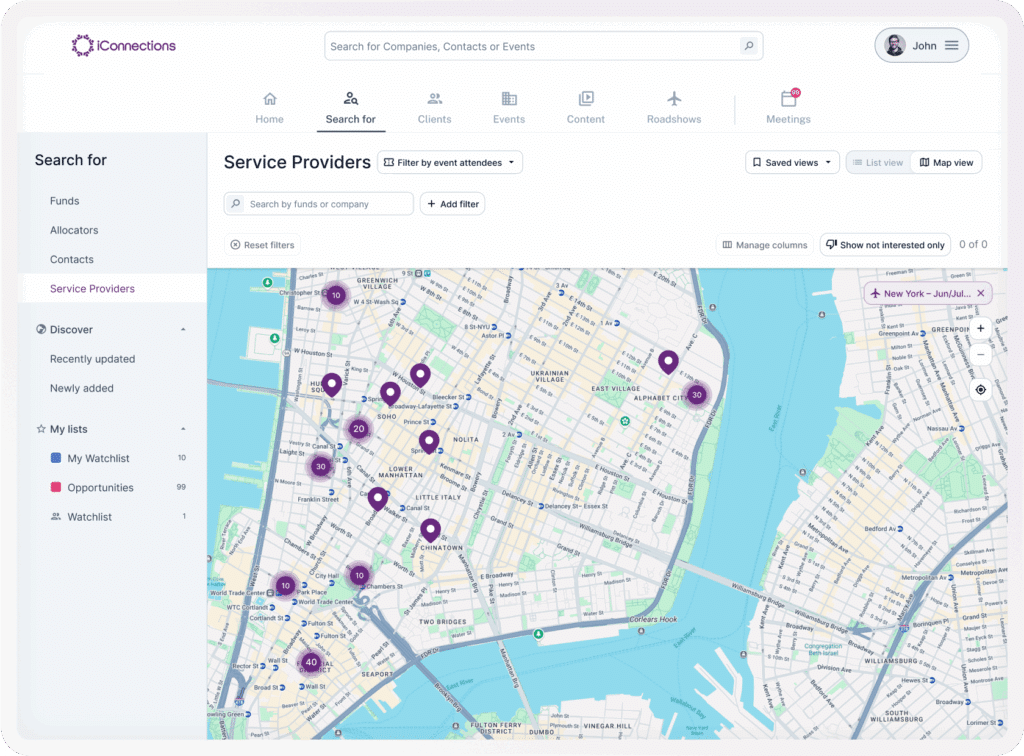Viewport: 1024px width, 756px height.
Task: Recenter map with locate icon
Action: click(x=980, y=390)
